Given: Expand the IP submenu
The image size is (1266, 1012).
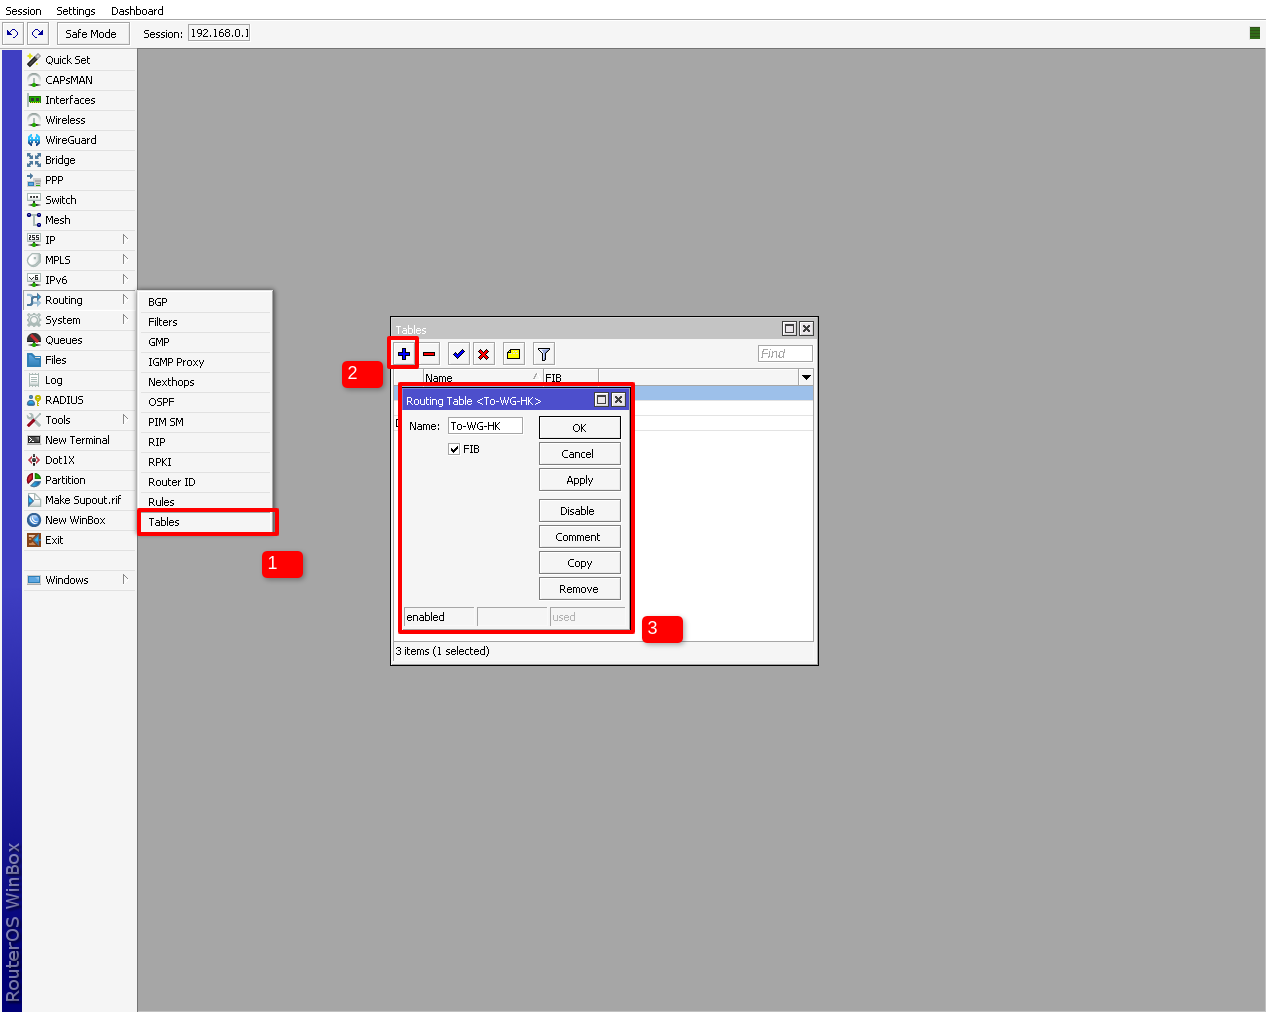Looking at the screenshot, I should [x=78, y=240].
